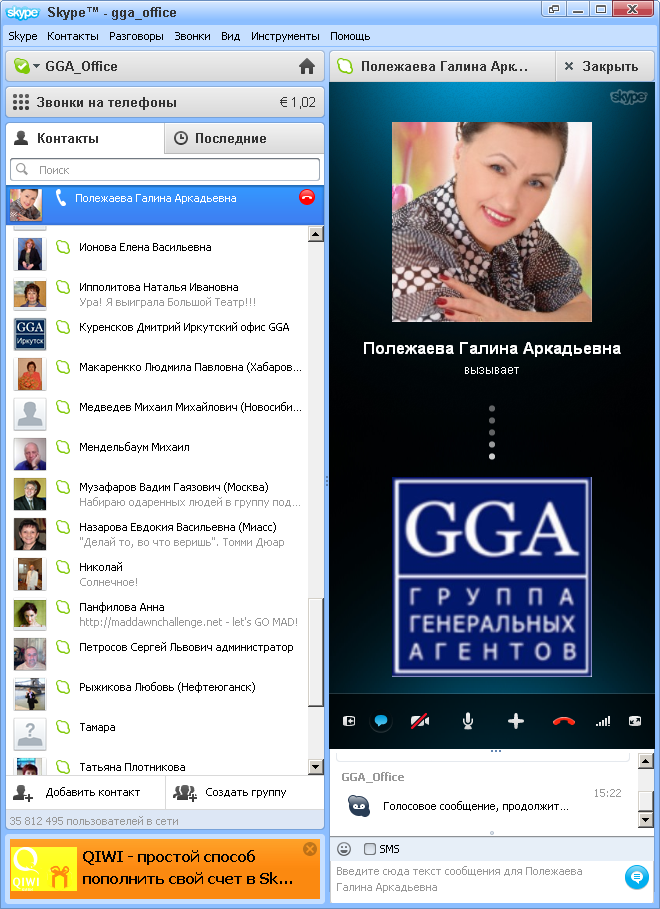
Task: Open the Звонки menu
Action: (x=192, y=36)
